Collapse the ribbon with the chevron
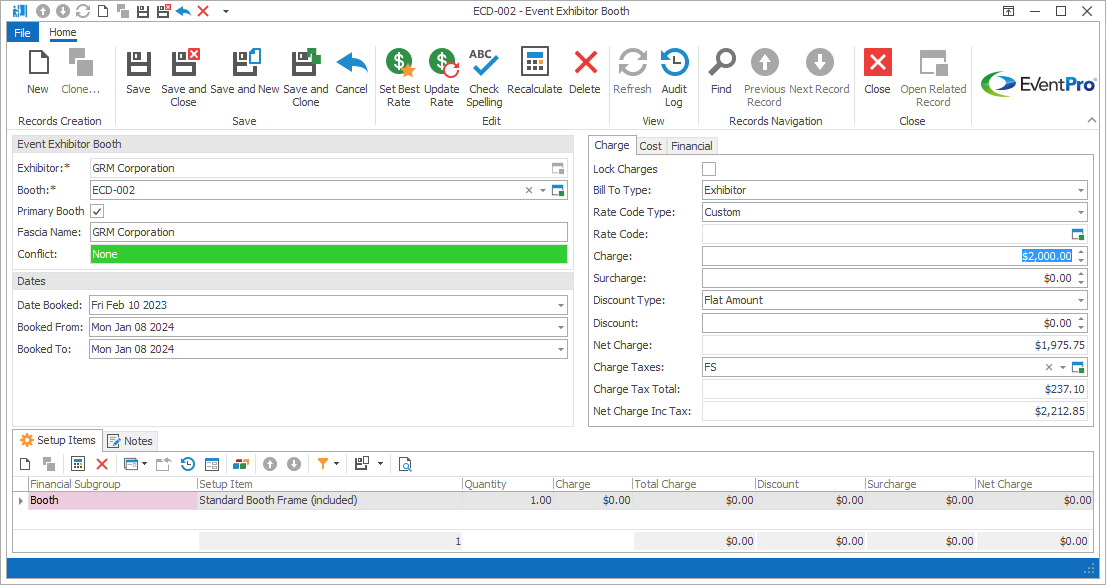Screen dimensions: 1106x585 click(x=1092, y=121)
